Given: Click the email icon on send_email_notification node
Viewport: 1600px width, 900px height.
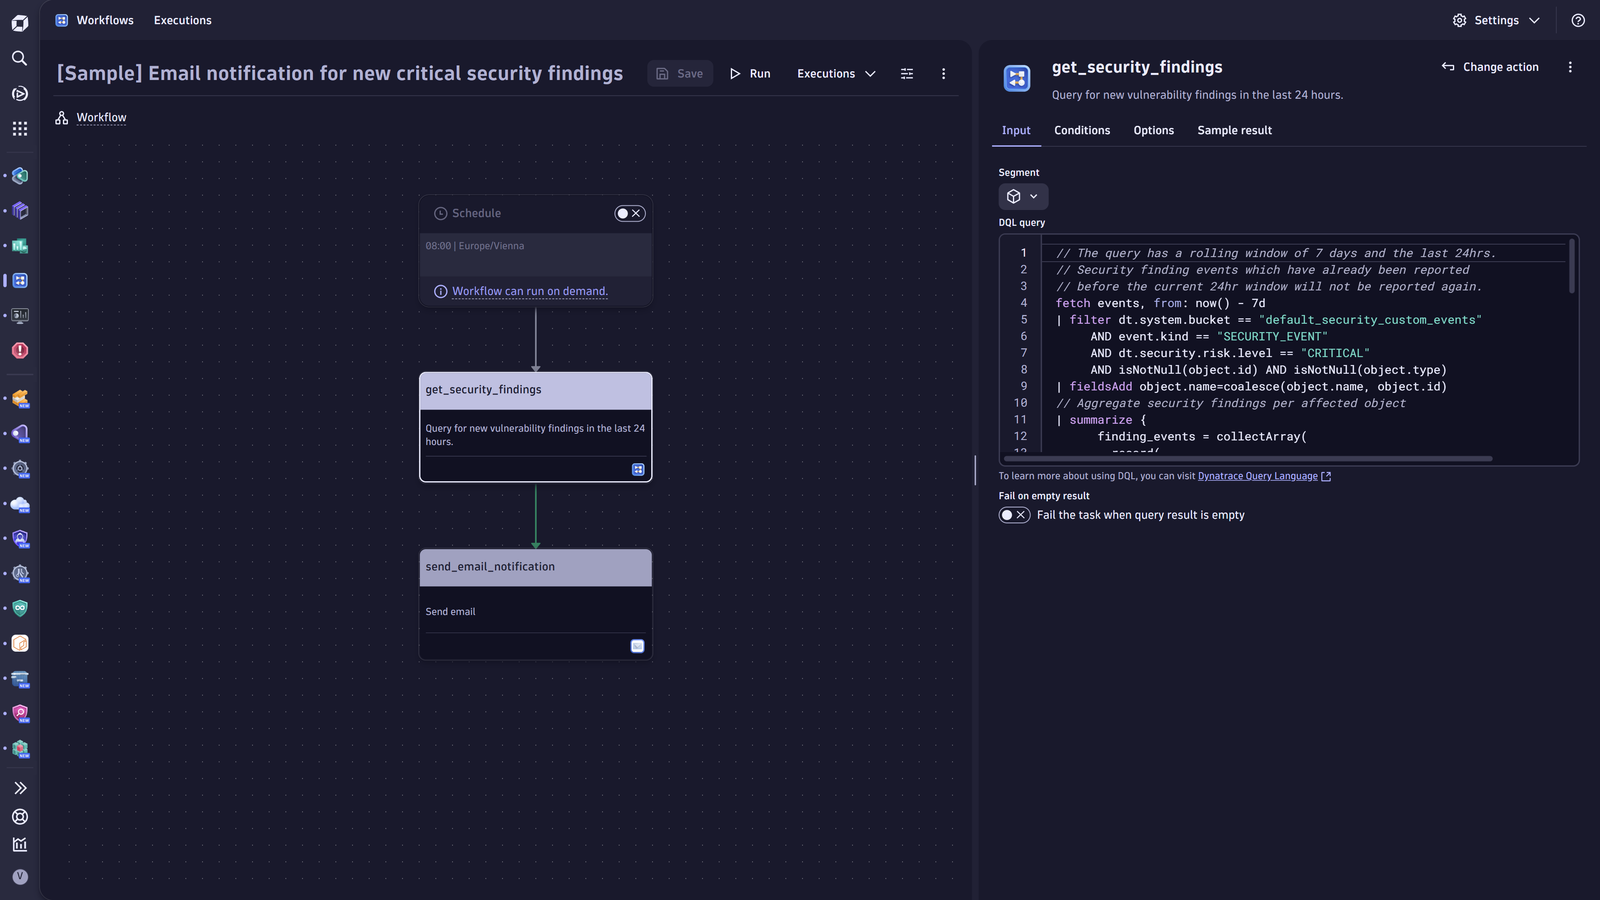Looking at the screenshot, I should point(638,646).
